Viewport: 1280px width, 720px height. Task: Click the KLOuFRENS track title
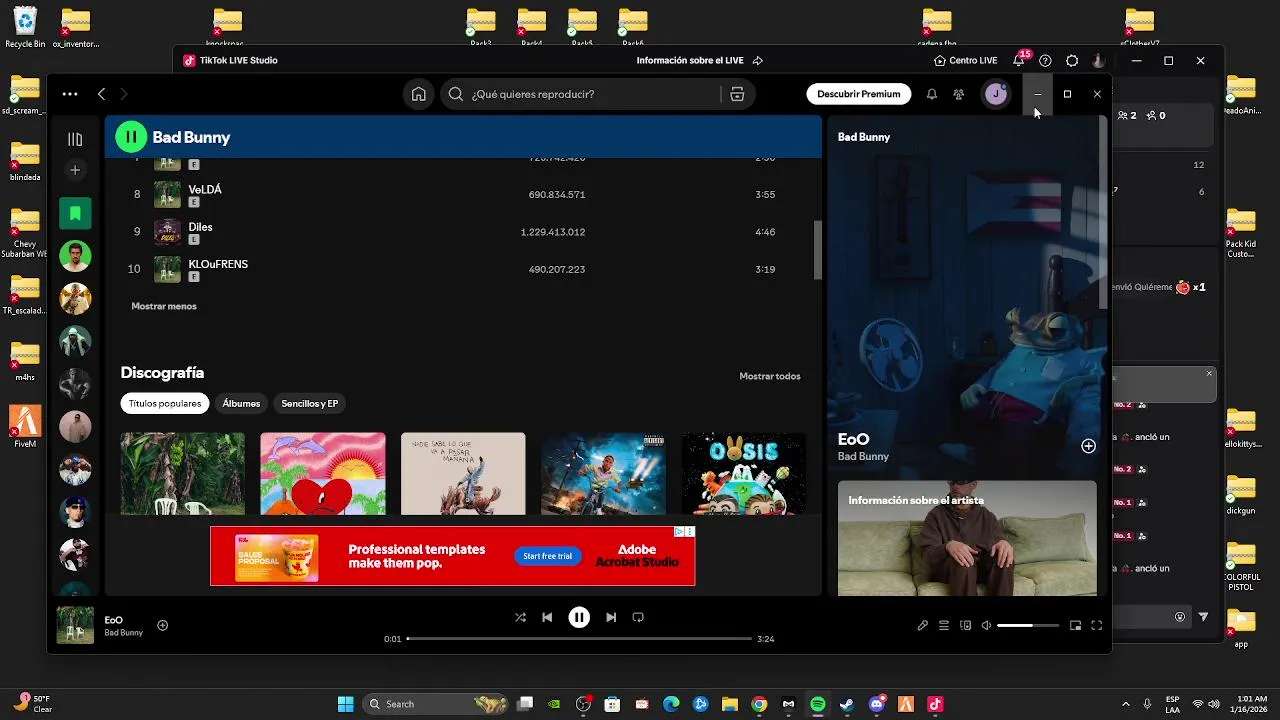218,264
